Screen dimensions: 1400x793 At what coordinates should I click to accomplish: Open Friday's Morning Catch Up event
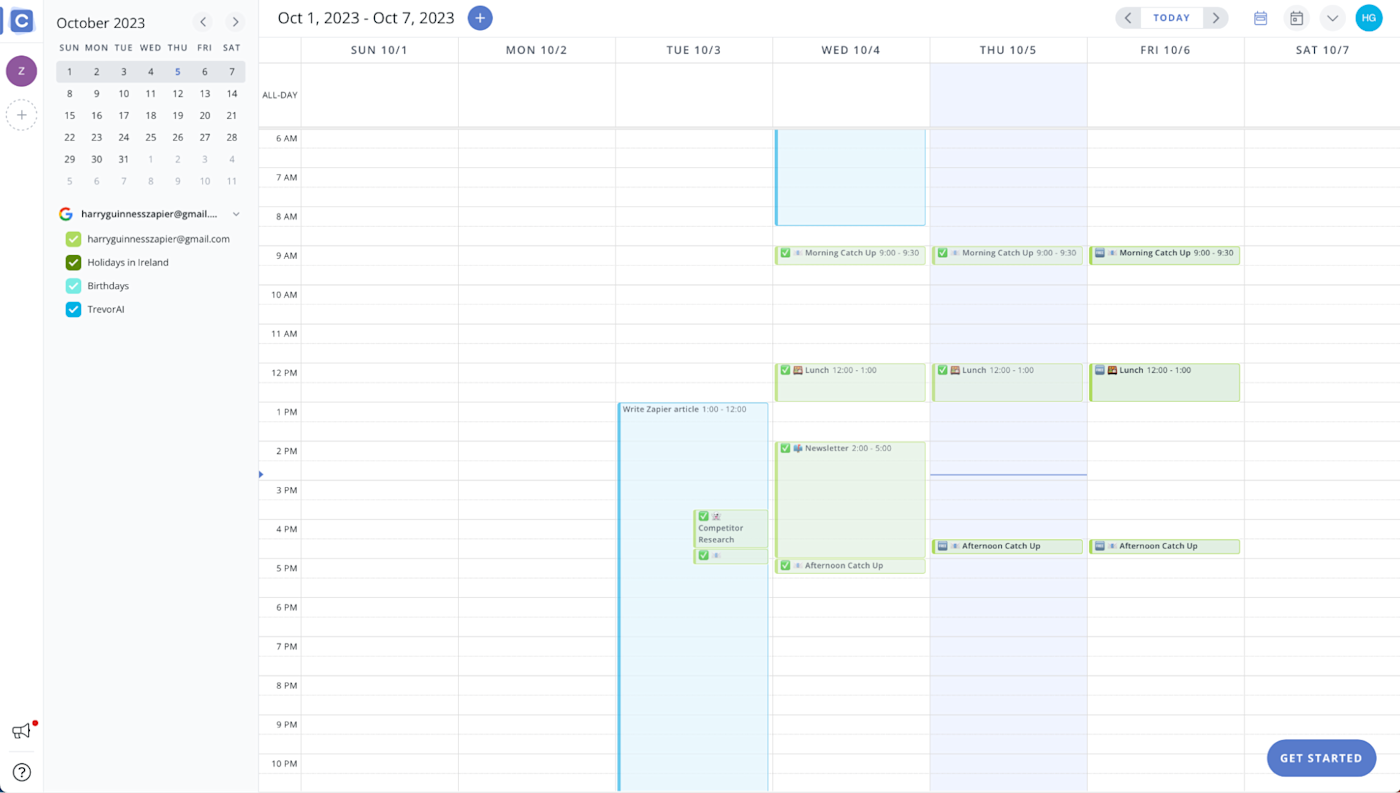coord(1165,255)
